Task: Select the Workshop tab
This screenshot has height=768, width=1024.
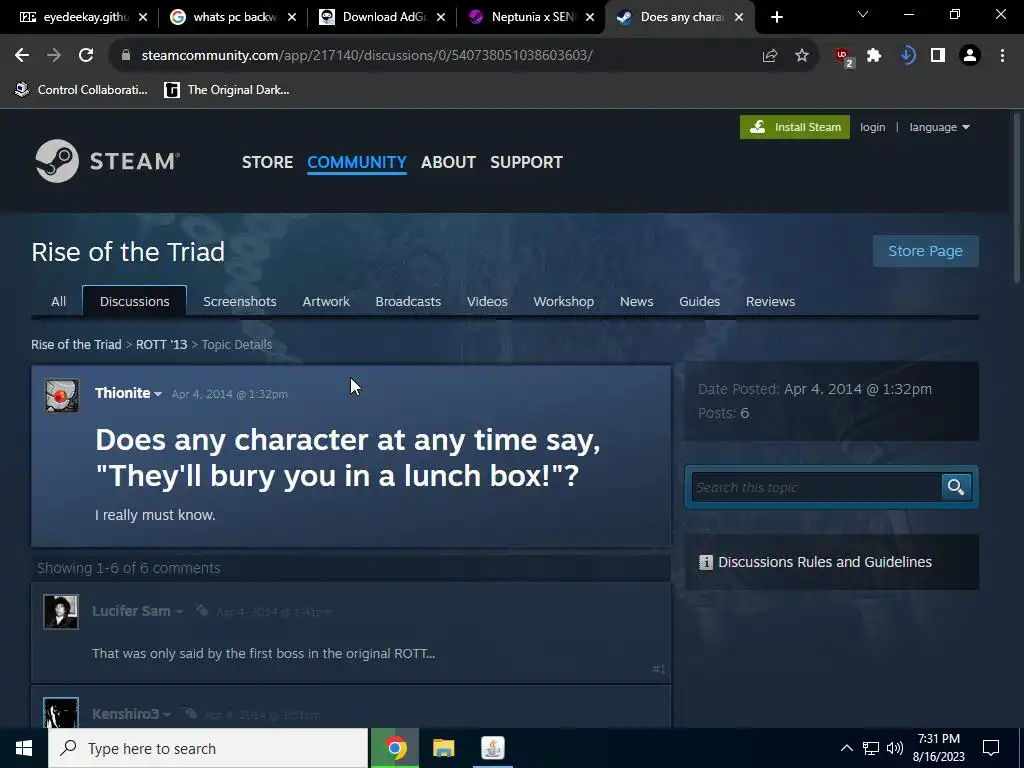Action: tap(564, 301)
